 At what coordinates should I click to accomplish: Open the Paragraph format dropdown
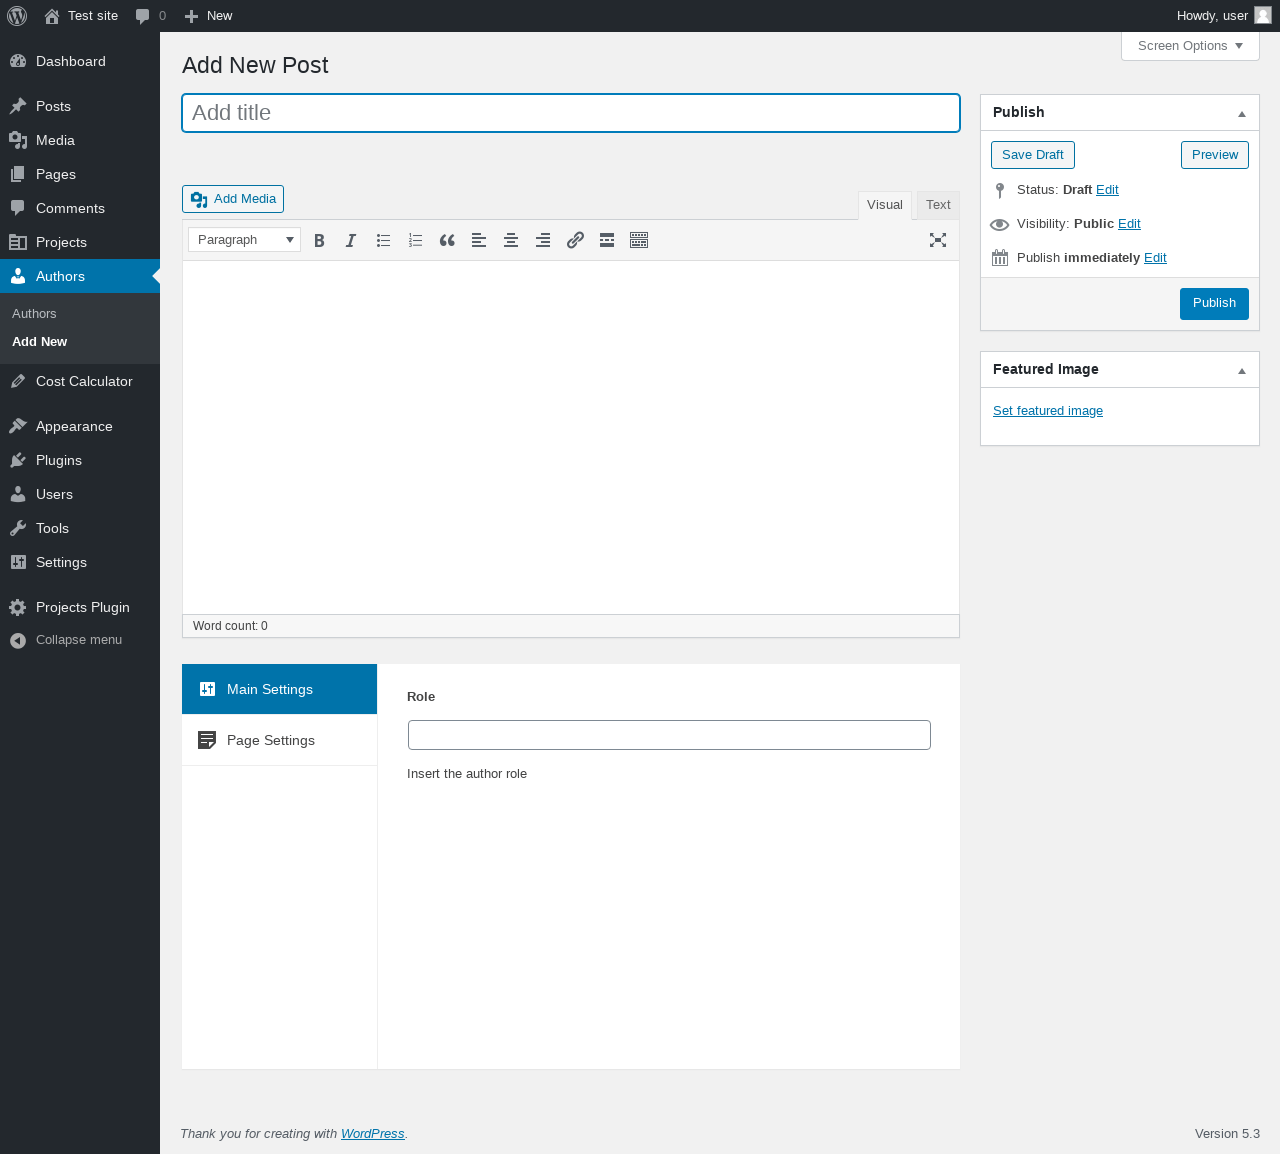[244, 240]
